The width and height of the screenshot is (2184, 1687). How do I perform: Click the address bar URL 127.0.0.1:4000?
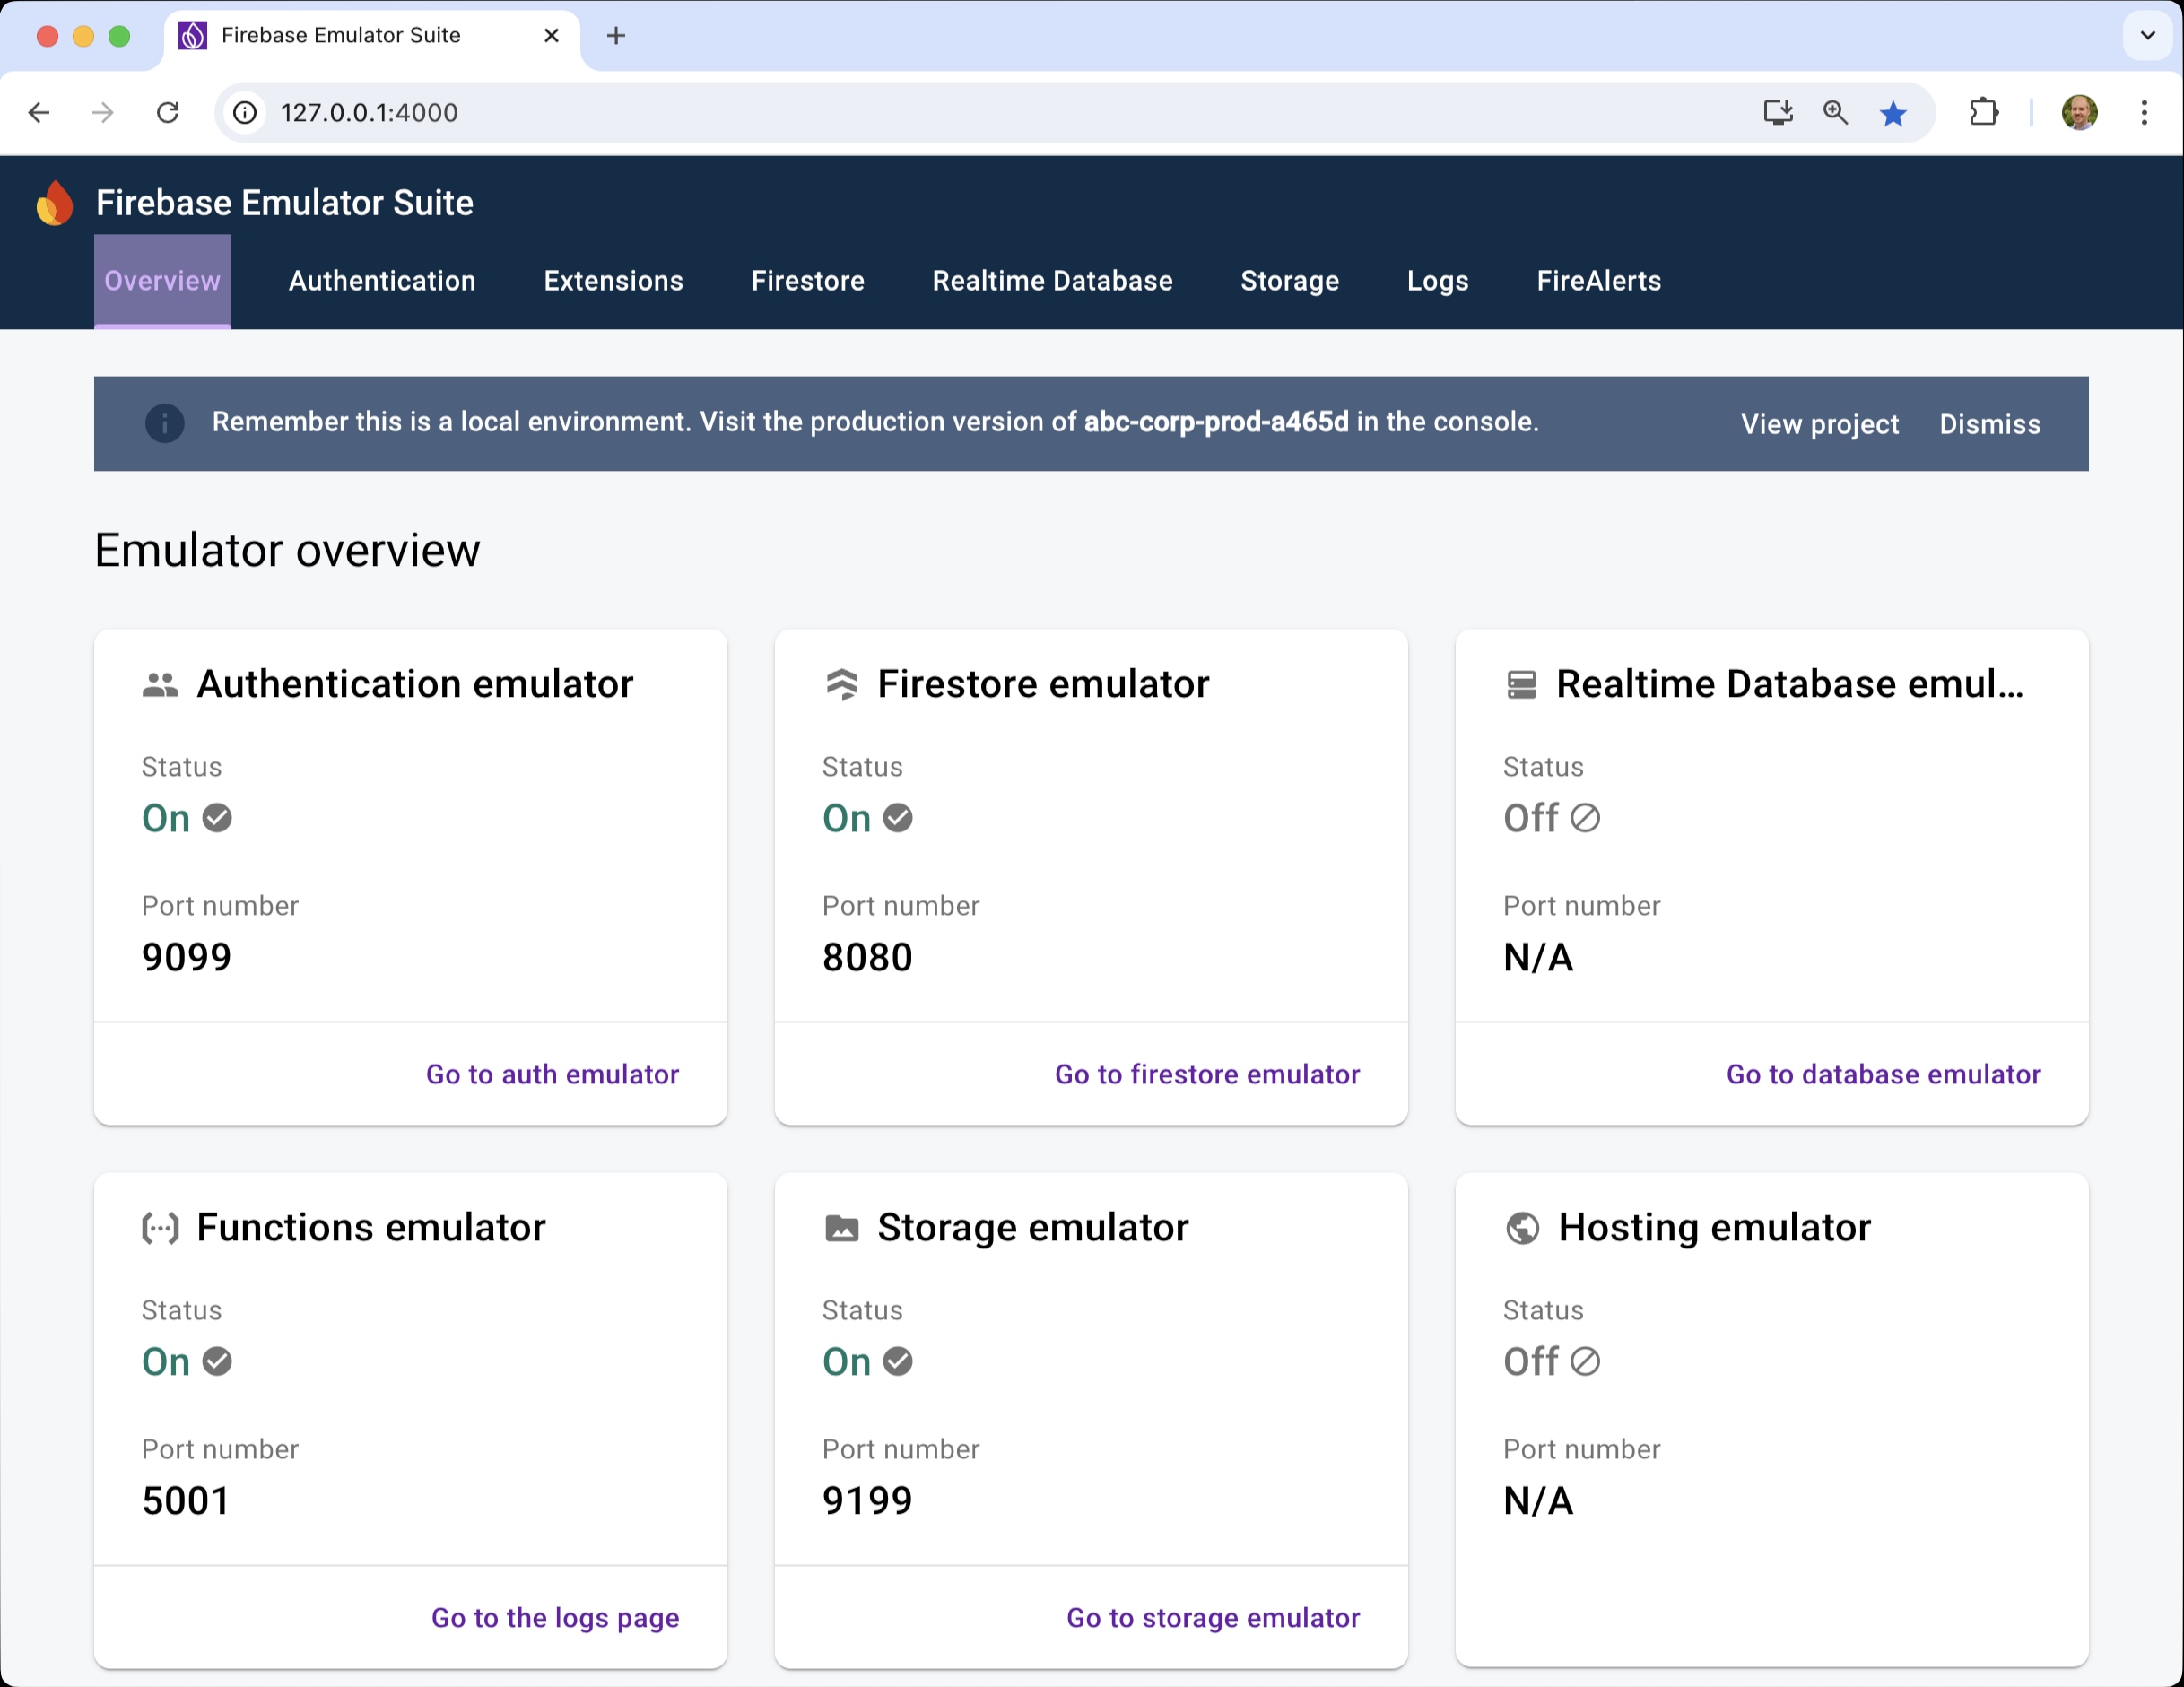369,113
